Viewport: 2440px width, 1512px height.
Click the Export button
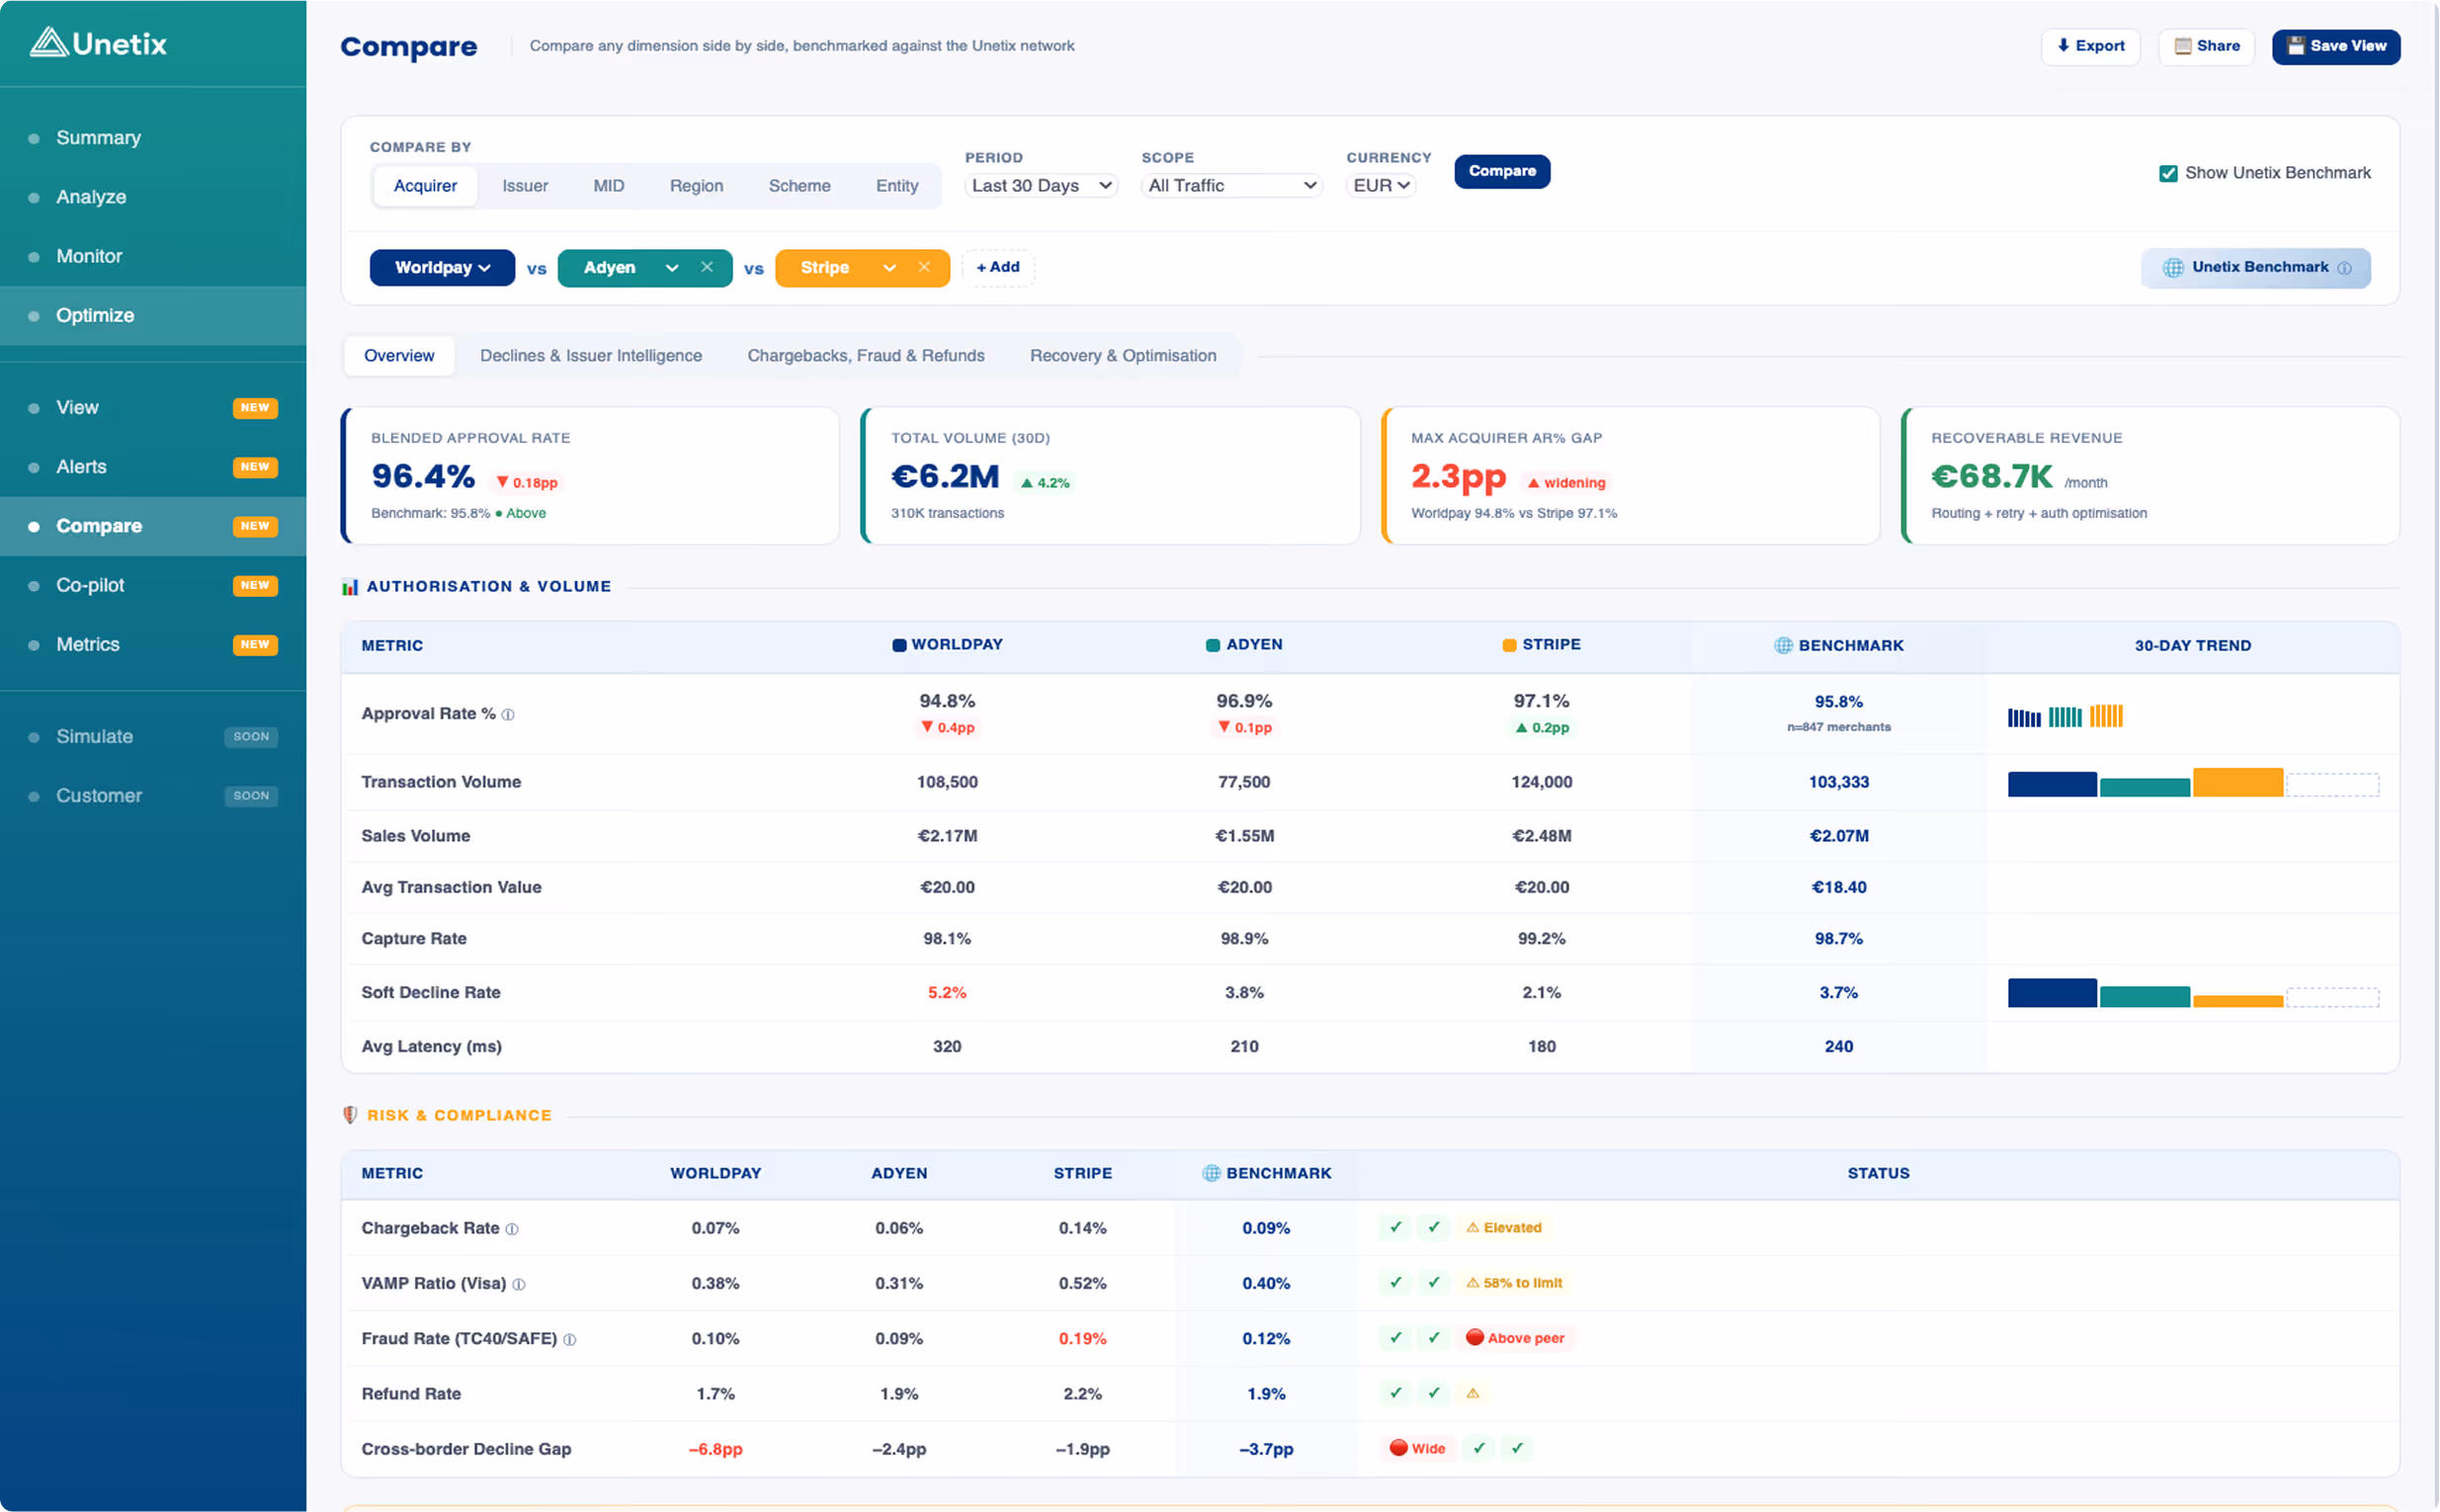(x=2091, y=46)
